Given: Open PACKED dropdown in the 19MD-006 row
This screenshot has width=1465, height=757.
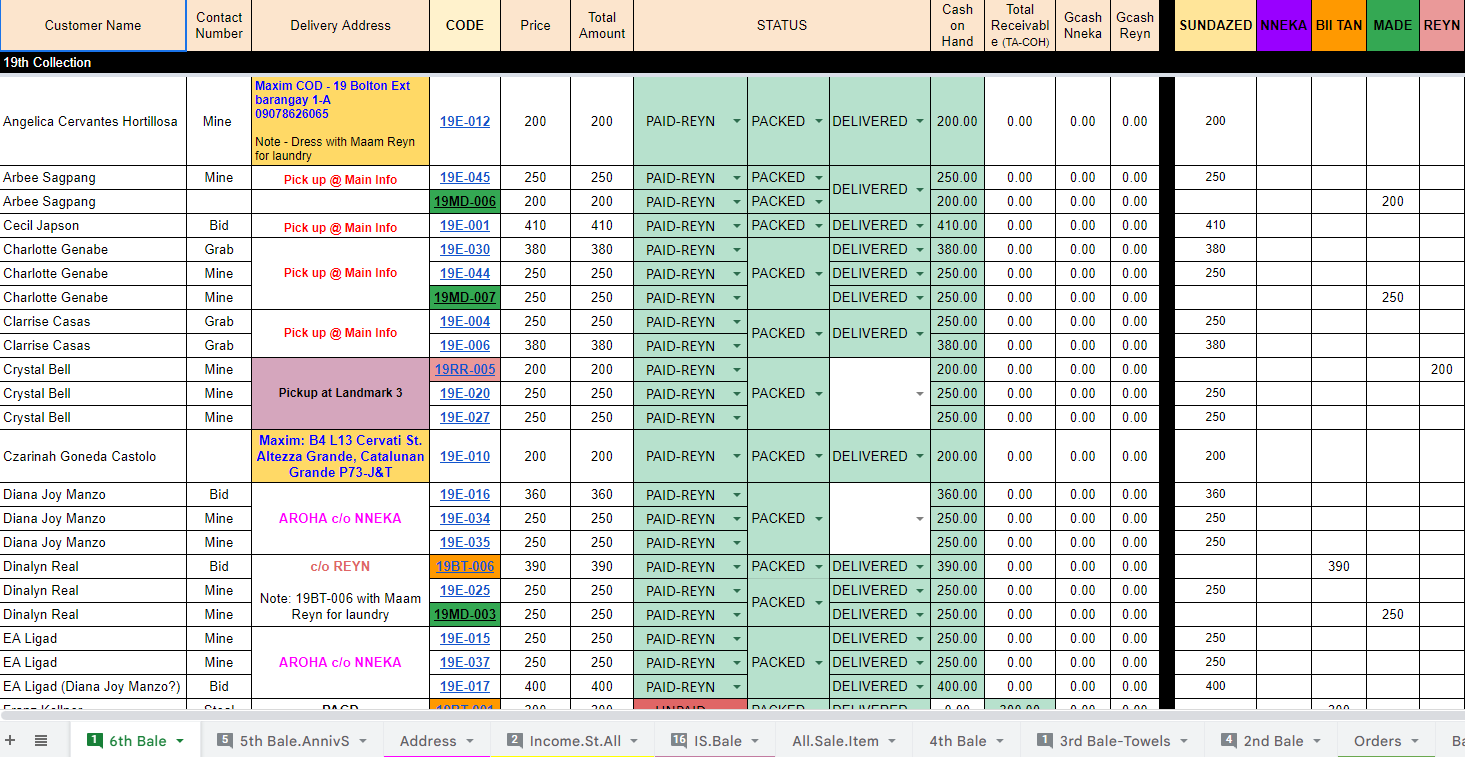Looking at the screenshot, I should pyautogui.click(x=819, y=202).
